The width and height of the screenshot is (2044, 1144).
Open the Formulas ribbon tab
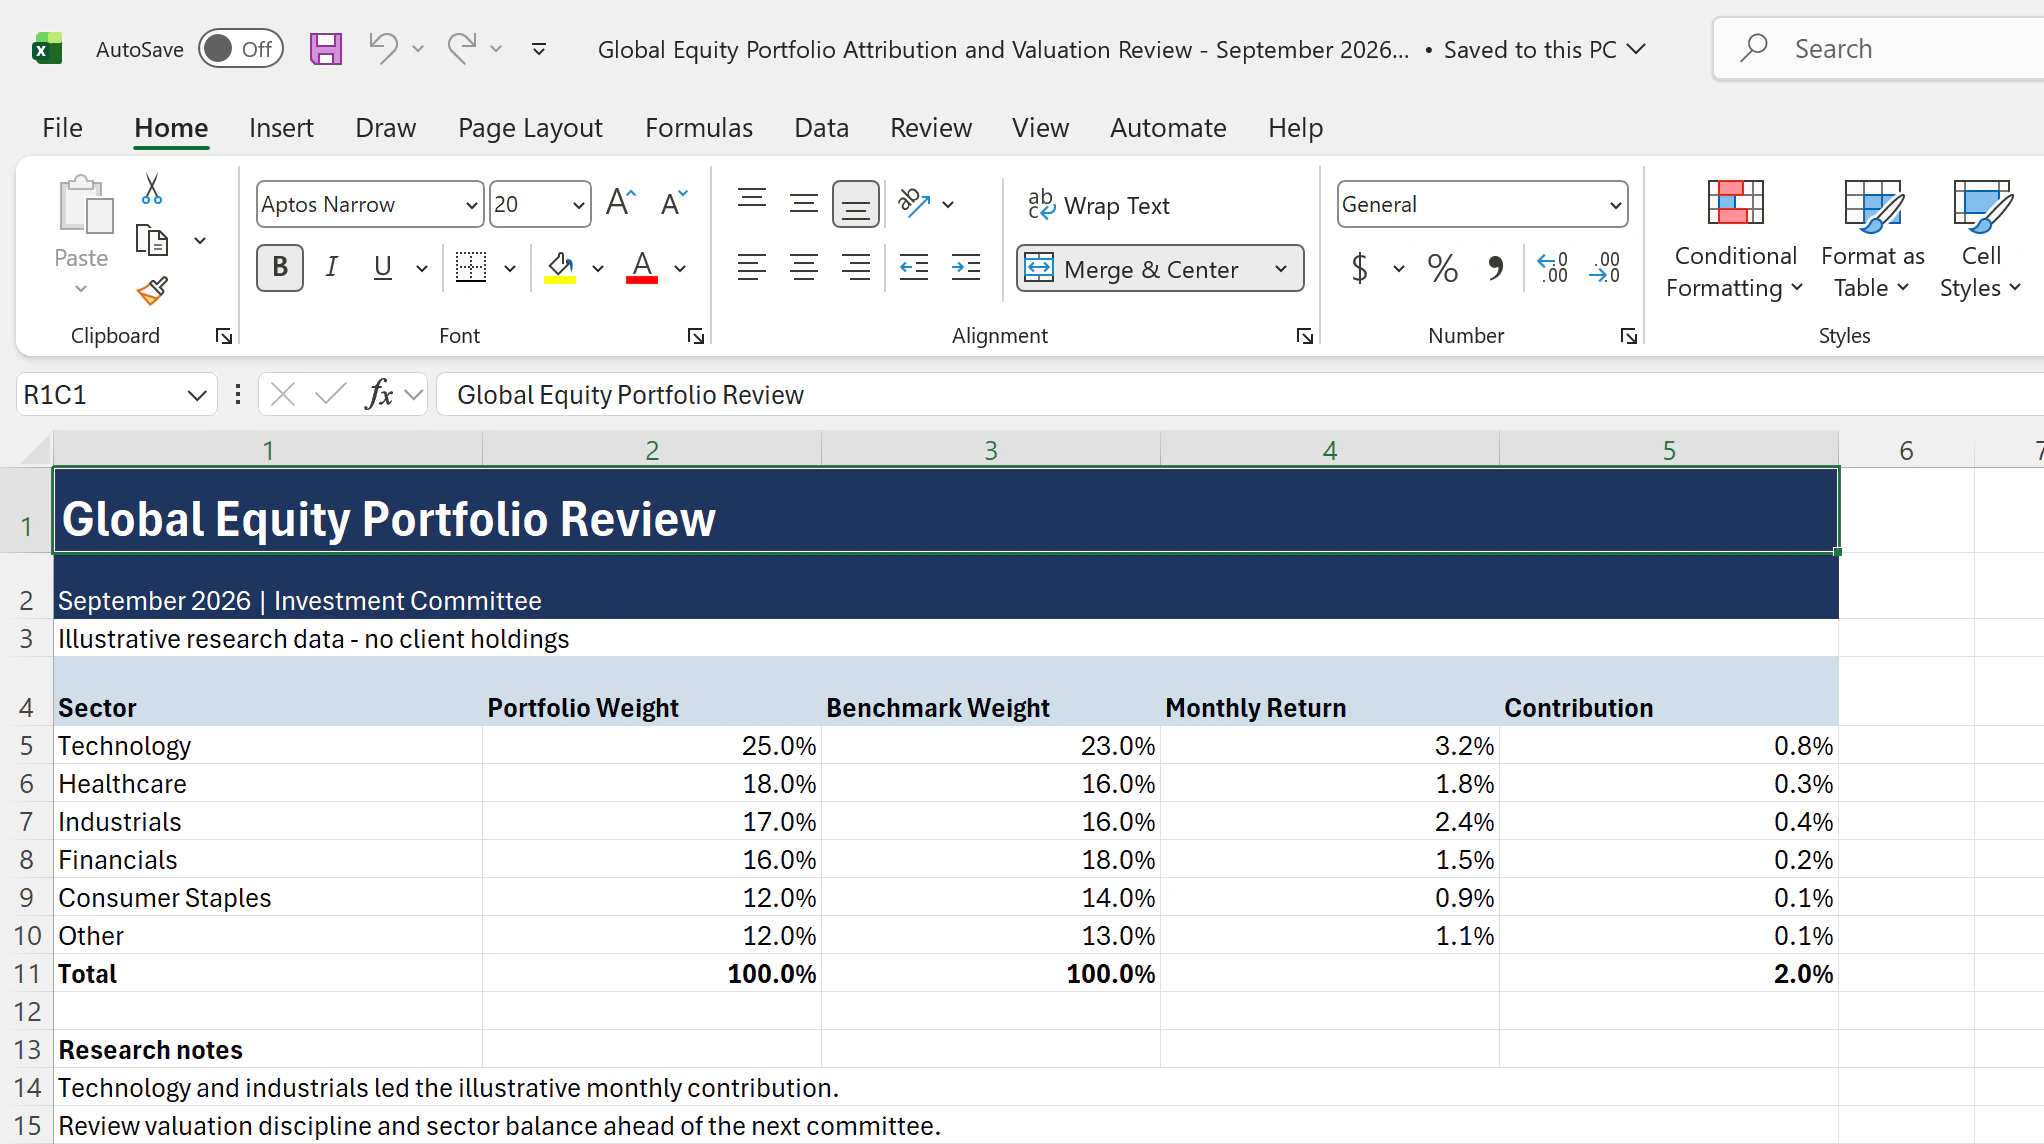click(699, 128)
